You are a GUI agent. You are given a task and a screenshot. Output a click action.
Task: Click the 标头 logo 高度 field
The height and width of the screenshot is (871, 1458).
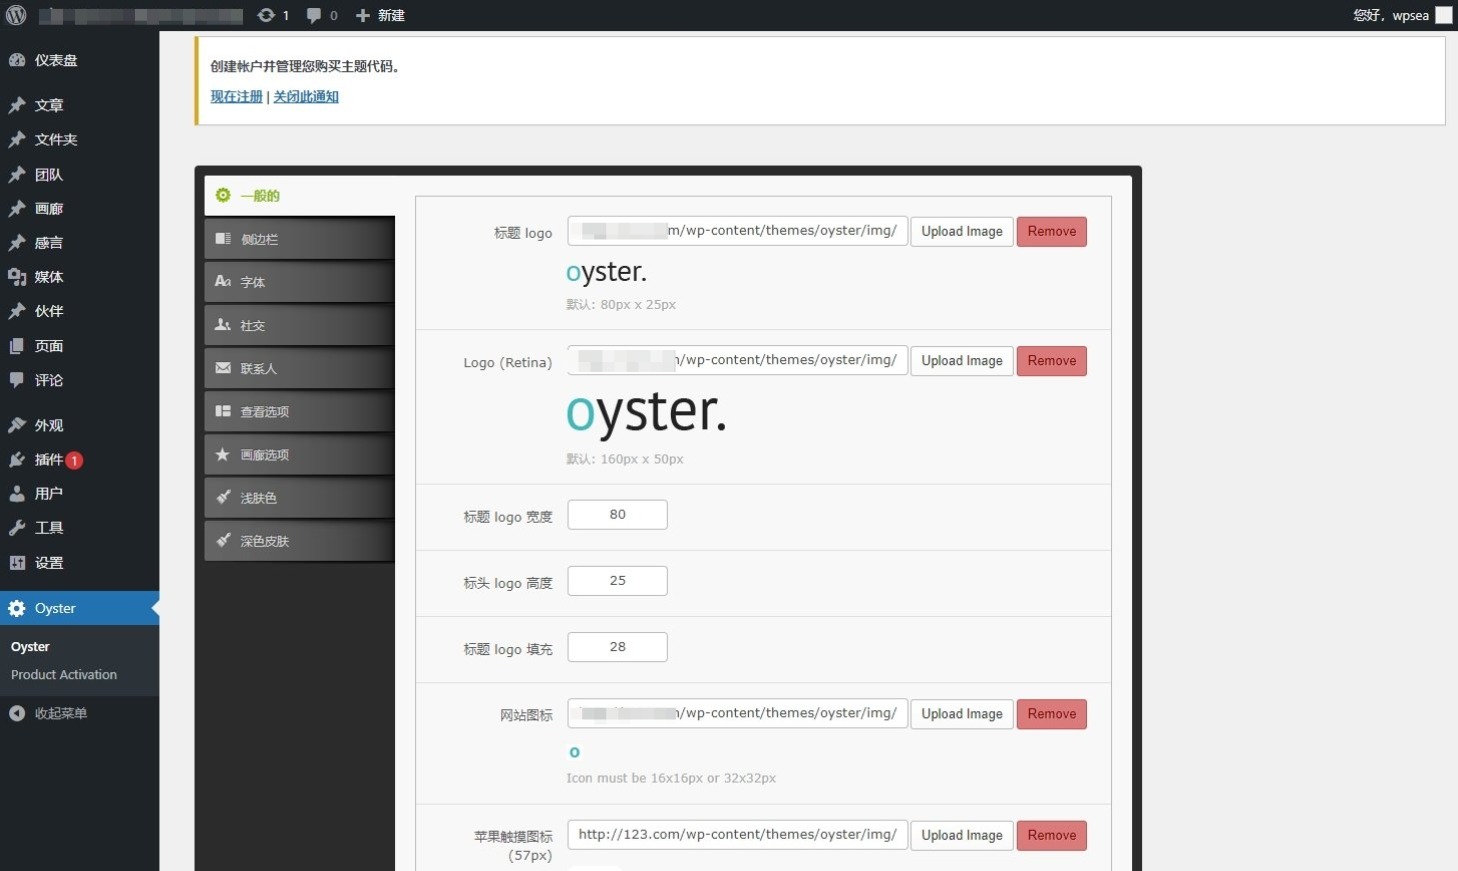[617, 581]
